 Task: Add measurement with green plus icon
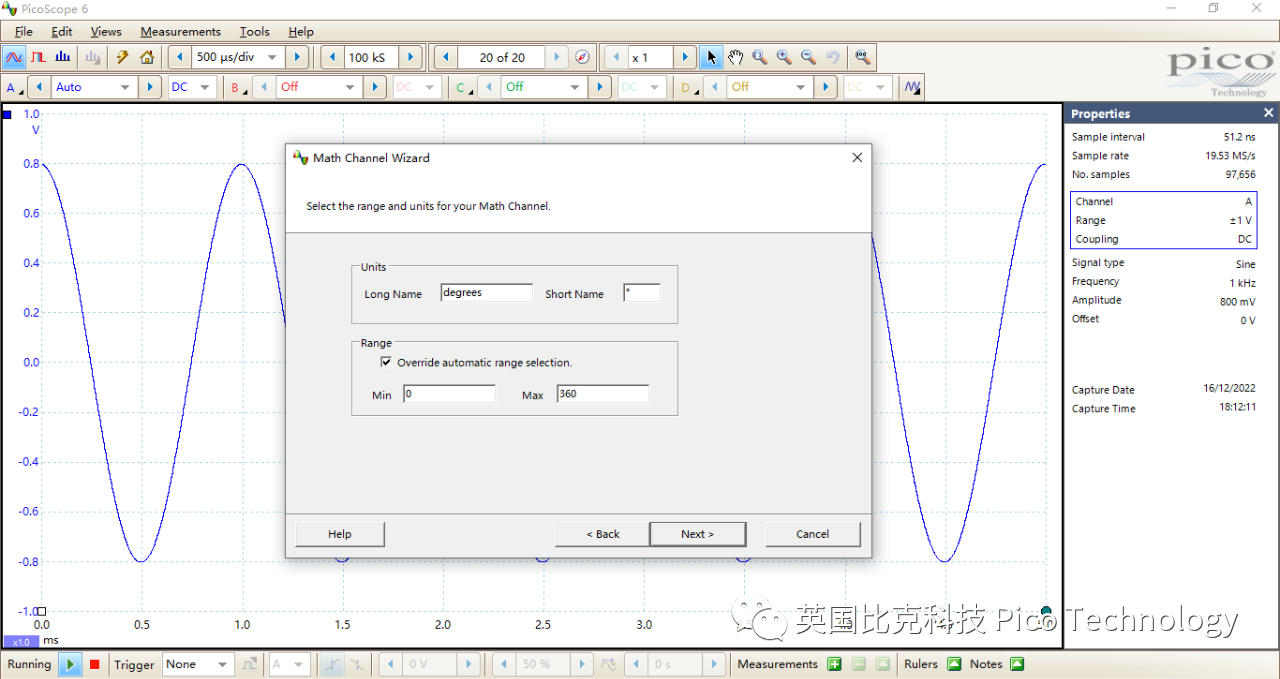834,664
